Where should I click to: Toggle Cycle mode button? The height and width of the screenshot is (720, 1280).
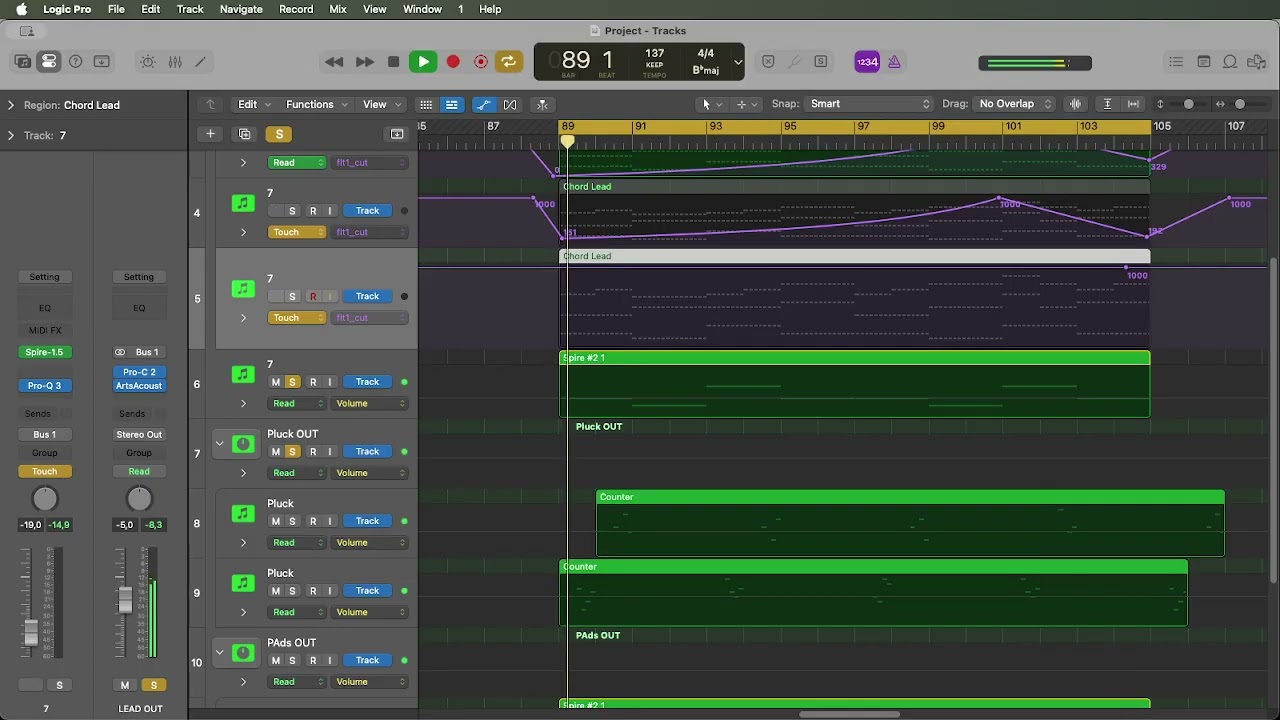508,62
